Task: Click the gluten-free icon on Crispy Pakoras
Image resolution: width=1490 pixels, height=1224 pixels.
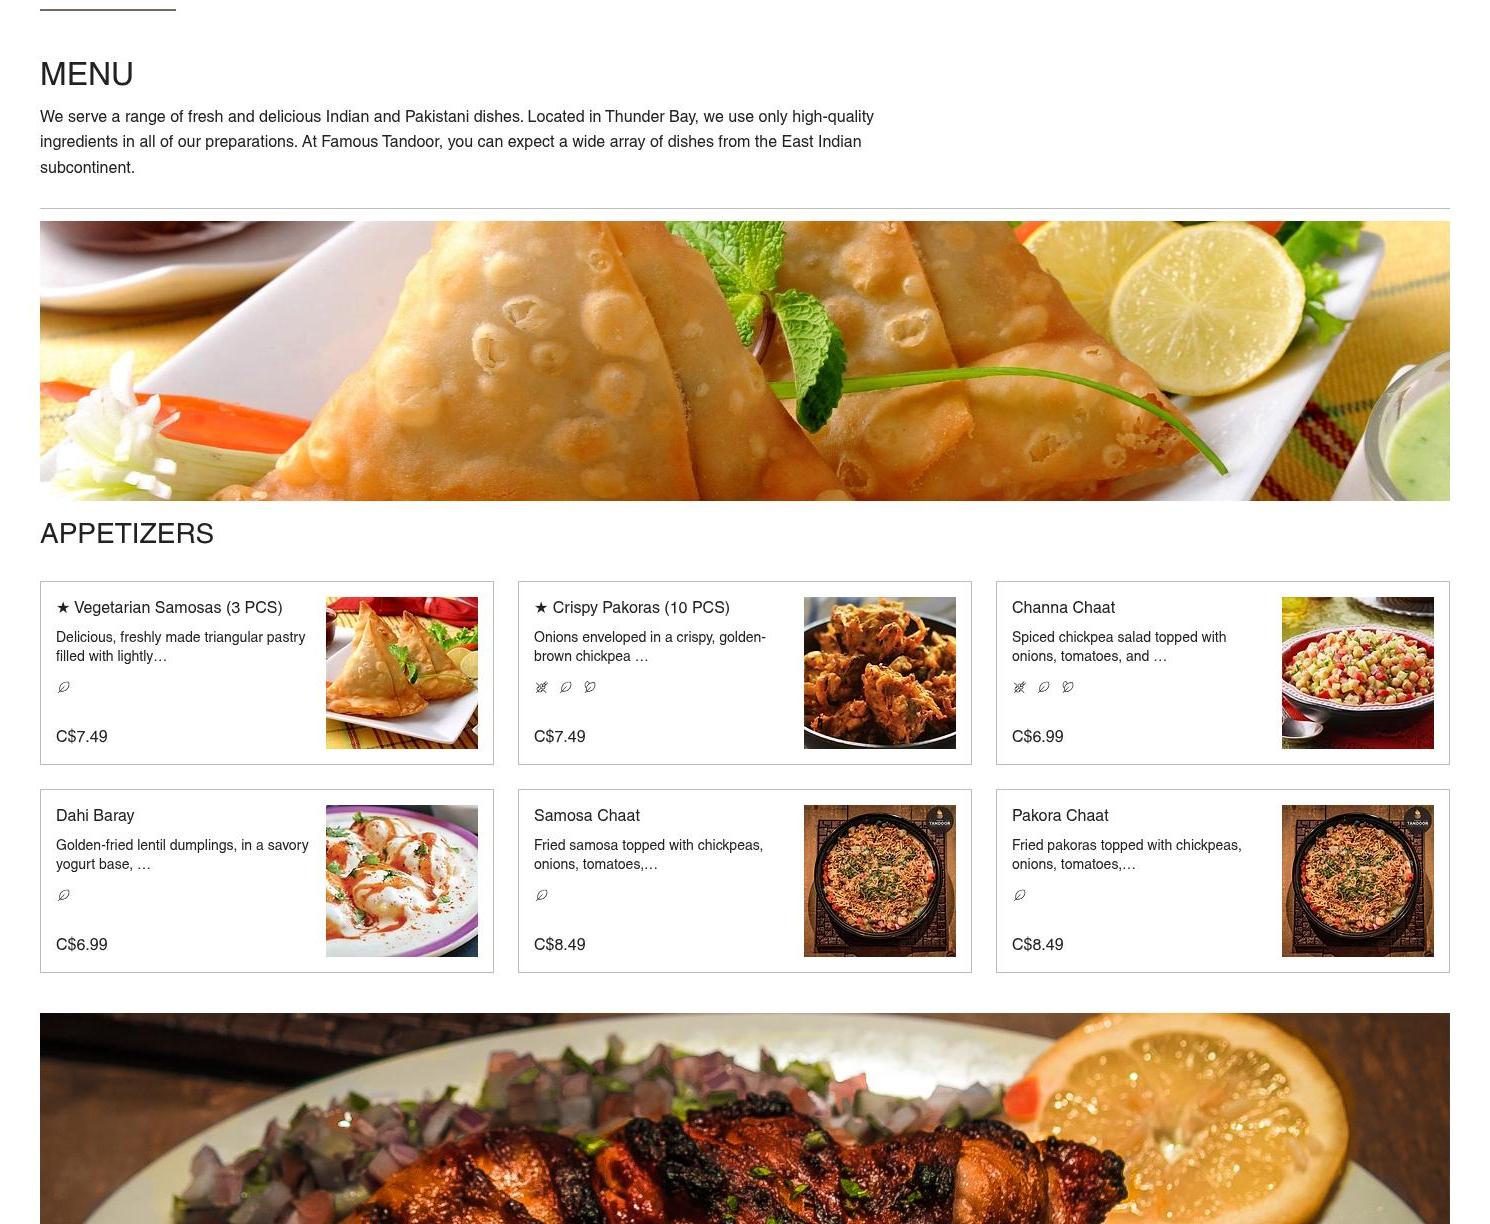Action: (541, 687)
